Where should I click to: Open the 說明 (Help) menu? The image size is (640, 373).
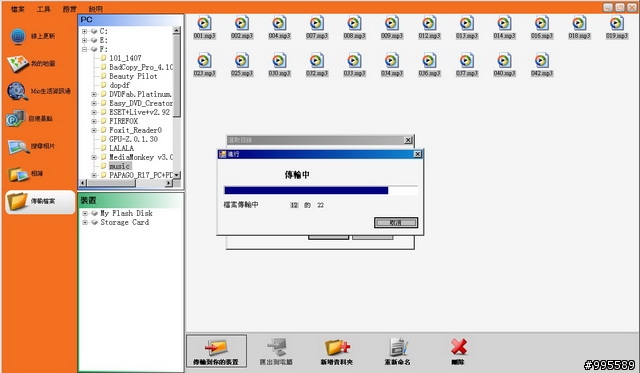96,9
